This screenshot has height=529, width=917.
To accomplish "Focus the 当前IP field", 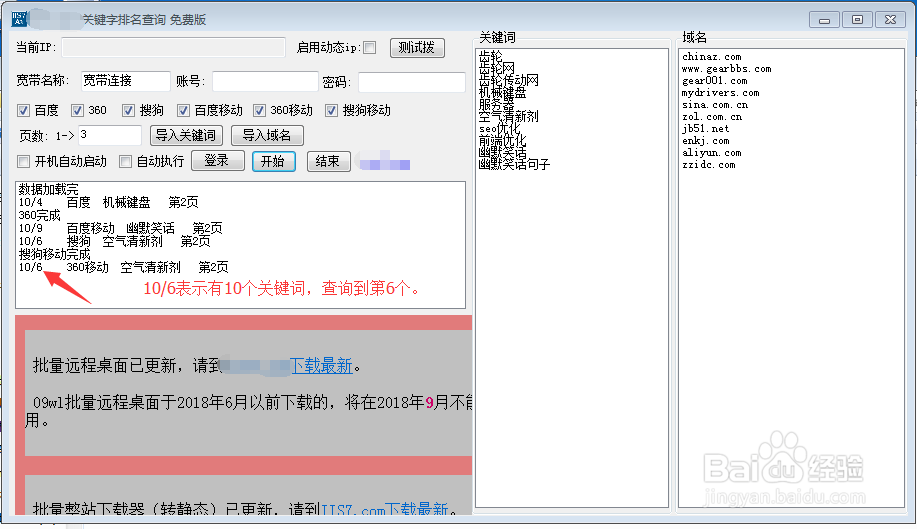I will 174,47.
